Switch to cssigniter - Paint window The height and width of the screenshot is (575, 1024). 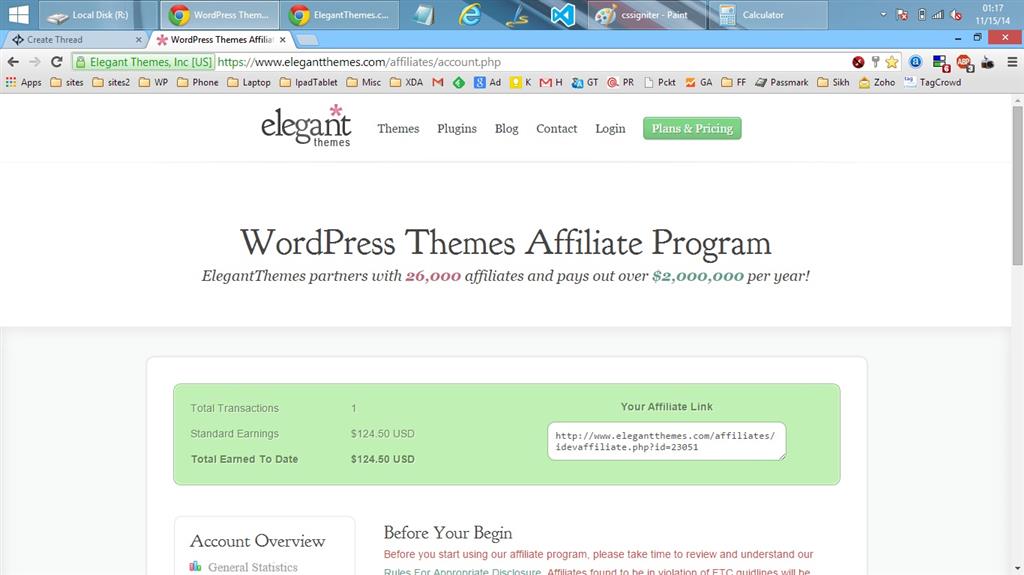(647, 14)
